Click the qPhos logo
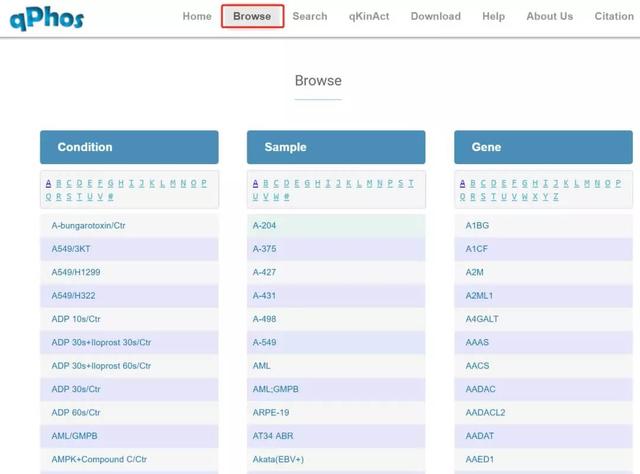This screenshot has height=474, width=640. coord(47,17)
